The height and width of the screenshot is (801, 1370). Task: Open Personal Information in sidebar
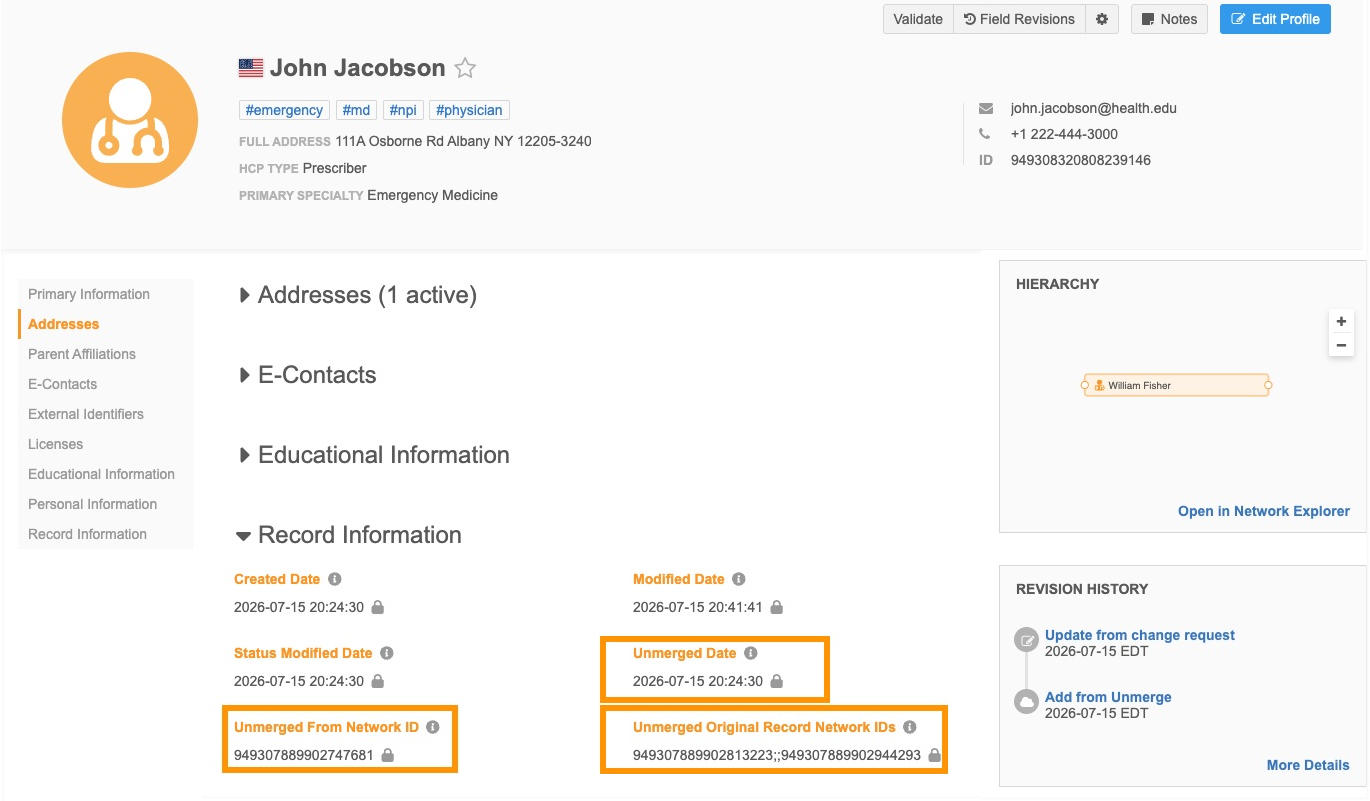93,504
